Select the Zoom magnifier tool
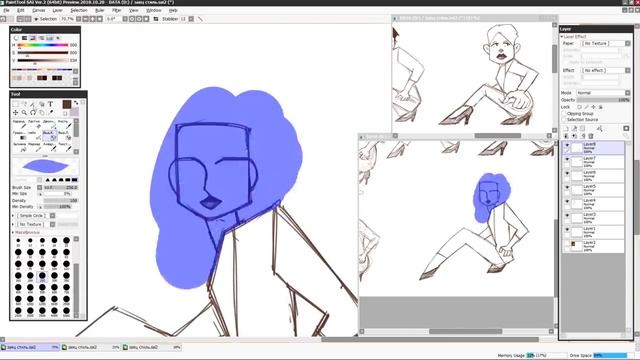 (24, 113)
